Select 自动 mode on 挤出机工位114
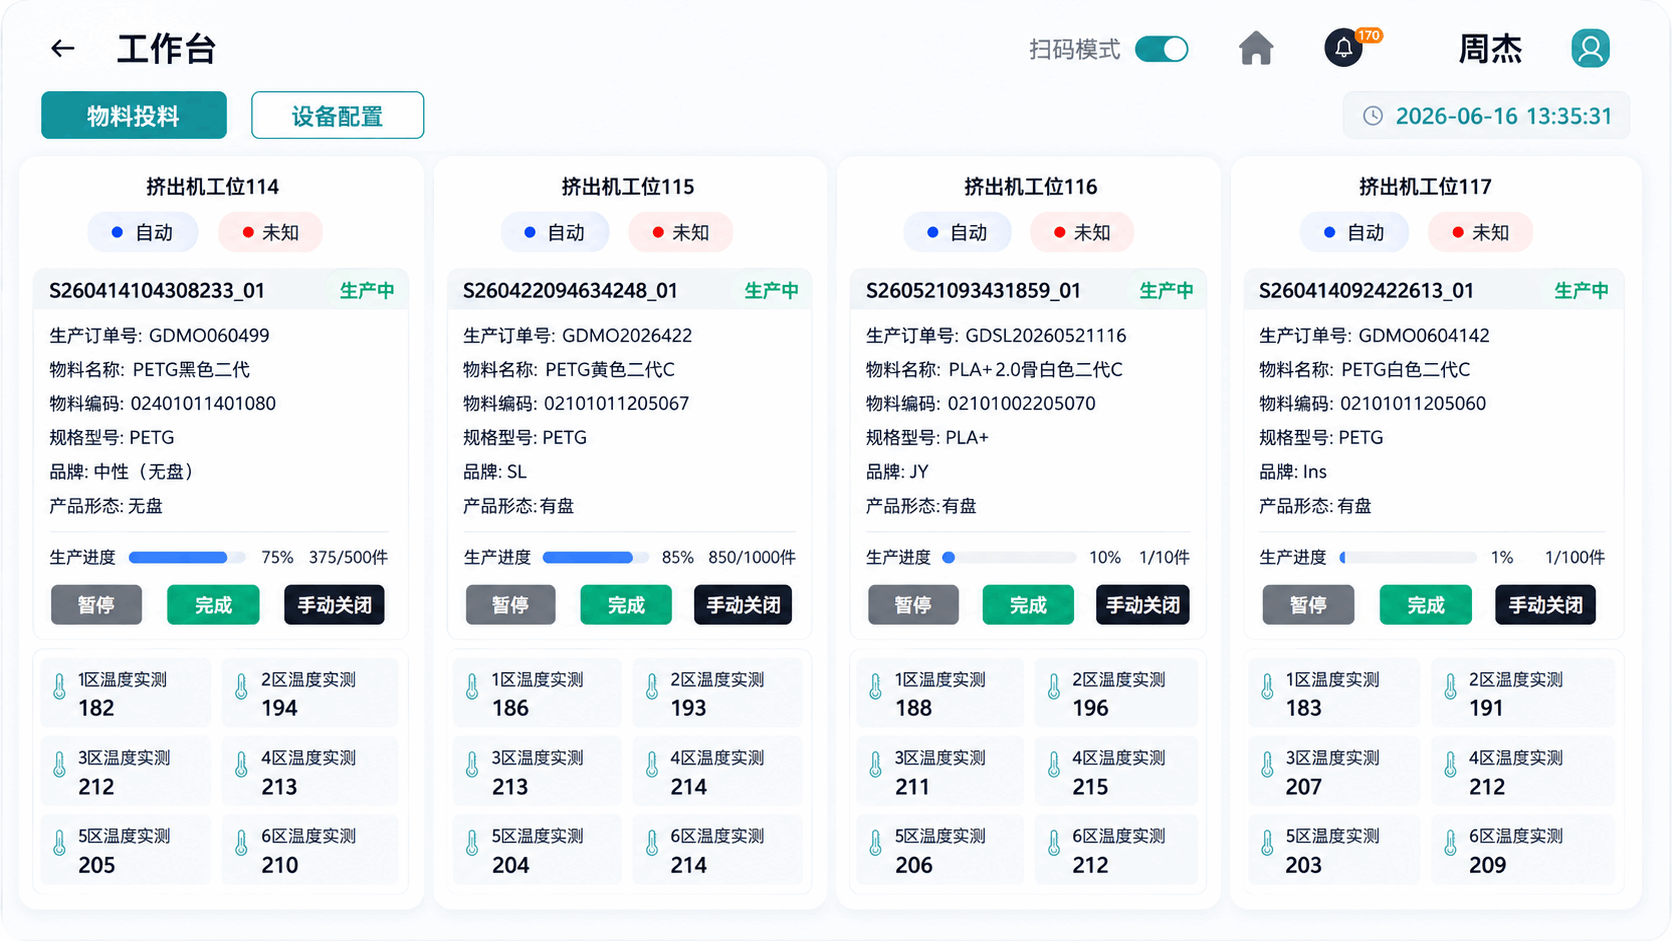The width and height of the screenshot is (1672, 941). [143, 232]
